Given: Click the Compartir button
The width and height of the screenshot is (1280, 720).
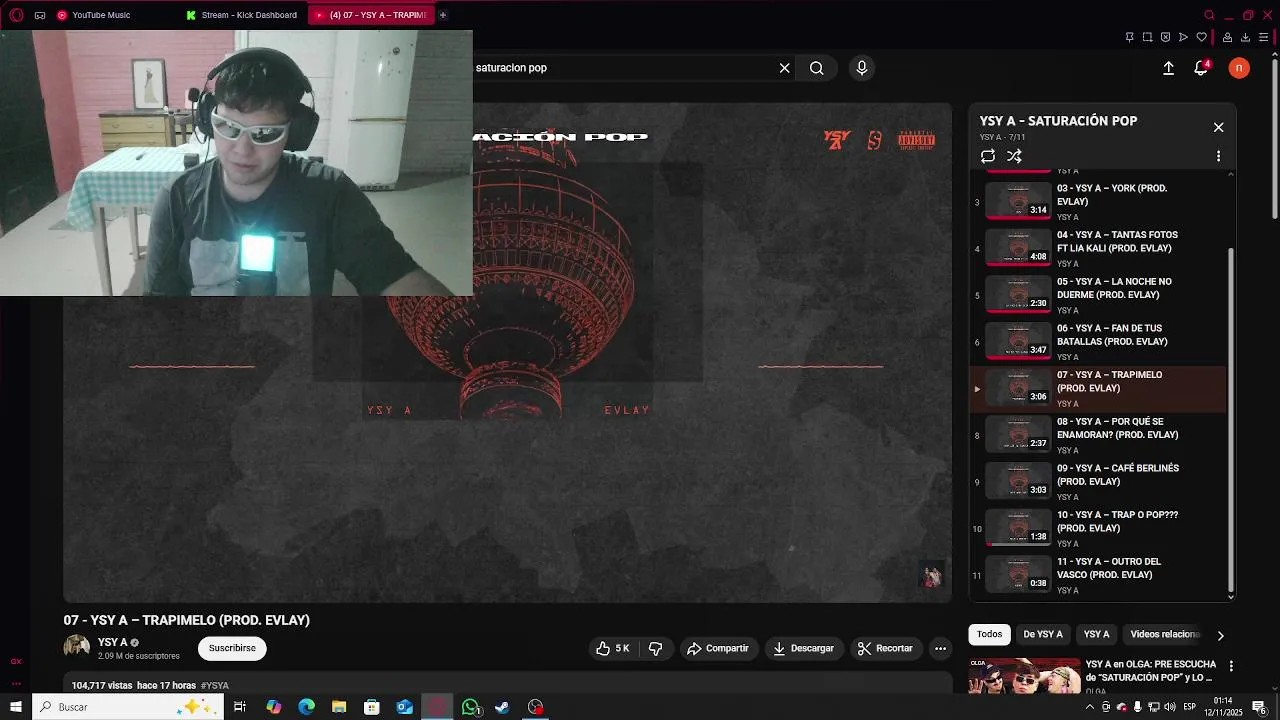Looking at the screenshot, I should click(x=717, y=648).
